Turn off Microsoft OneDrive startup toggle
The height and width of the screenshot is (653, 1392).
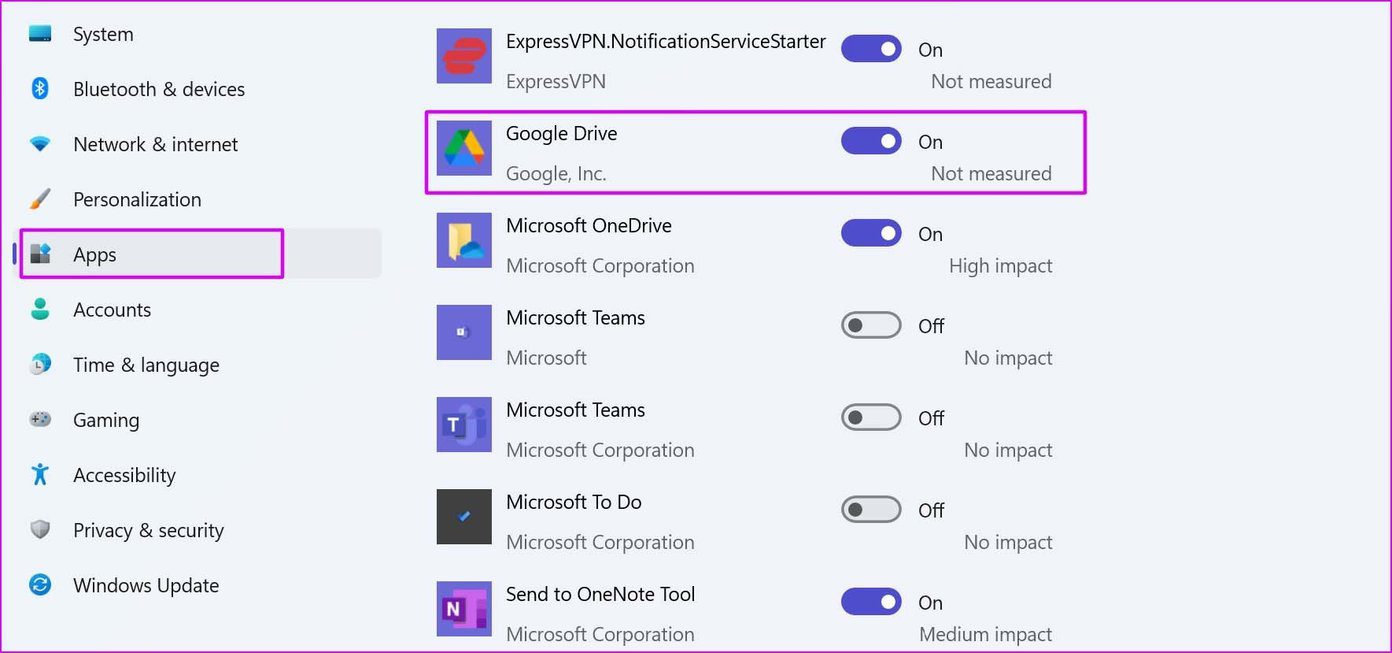click(871, 233)
